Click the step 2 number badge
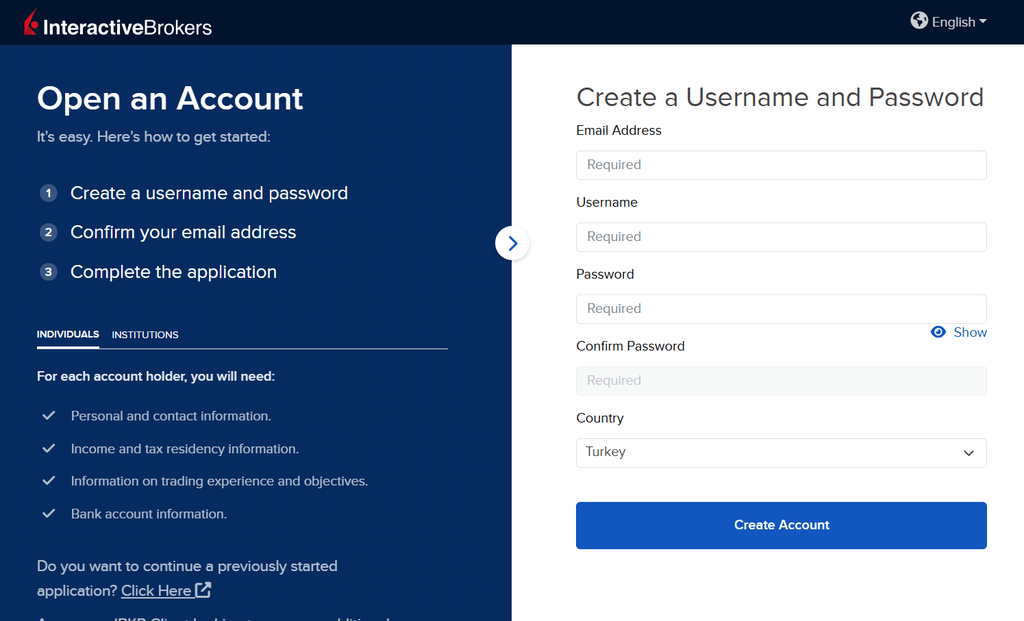The width and height of the screenshot is (1024, 621). coord(48,232)
